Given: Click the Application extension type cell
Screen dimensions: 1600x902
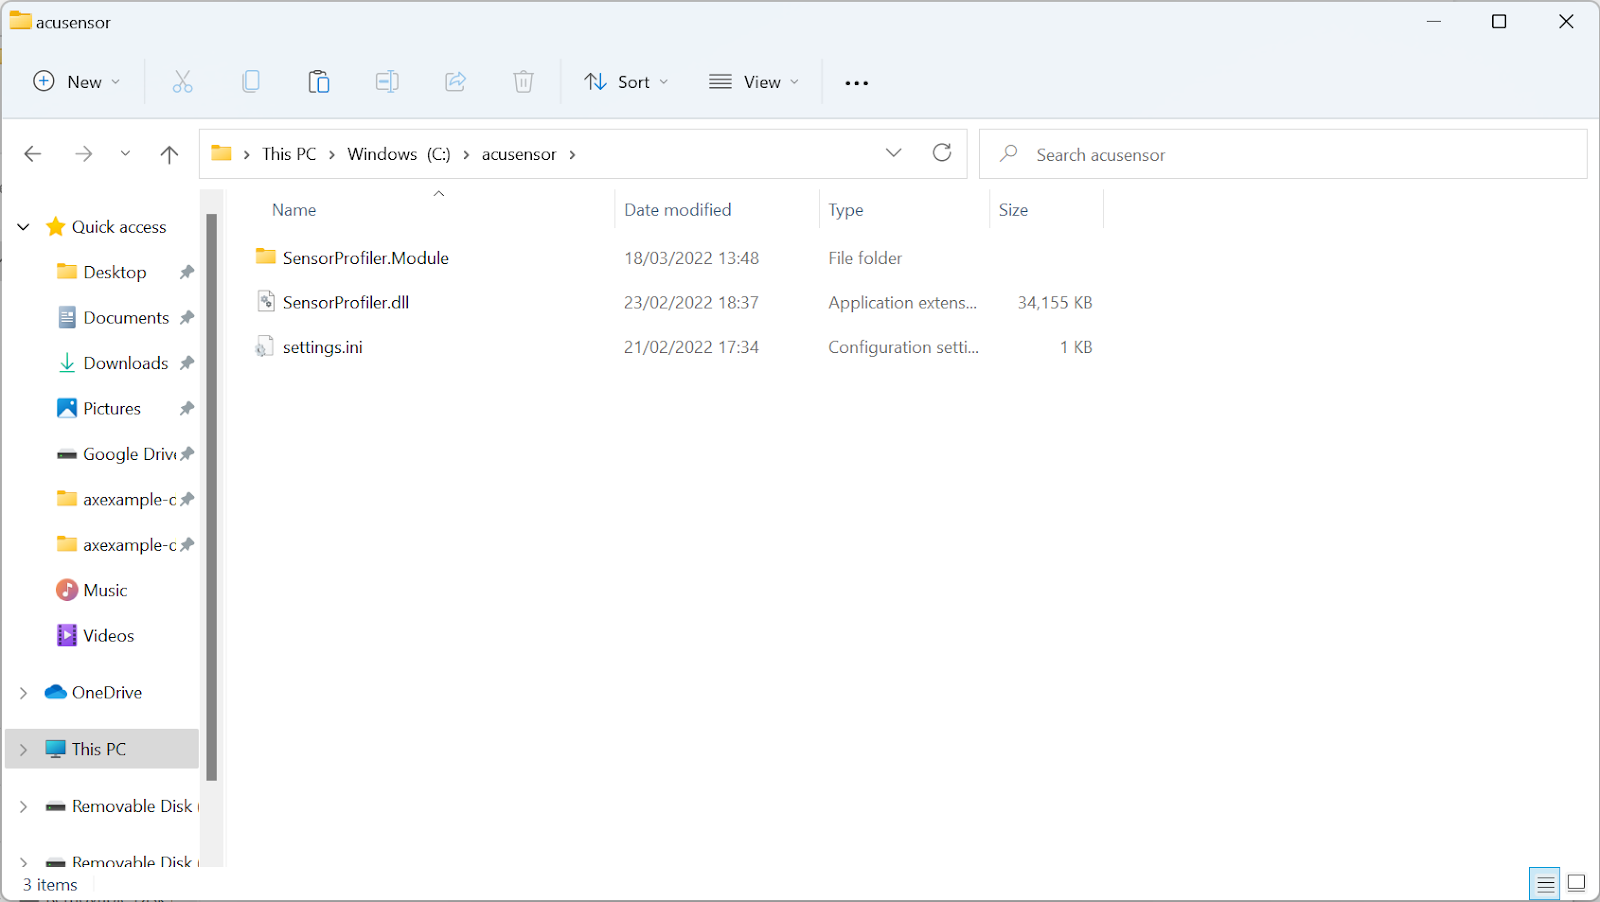Looking at the screenshot, I should pyautogui.click(x=903, y=302).
